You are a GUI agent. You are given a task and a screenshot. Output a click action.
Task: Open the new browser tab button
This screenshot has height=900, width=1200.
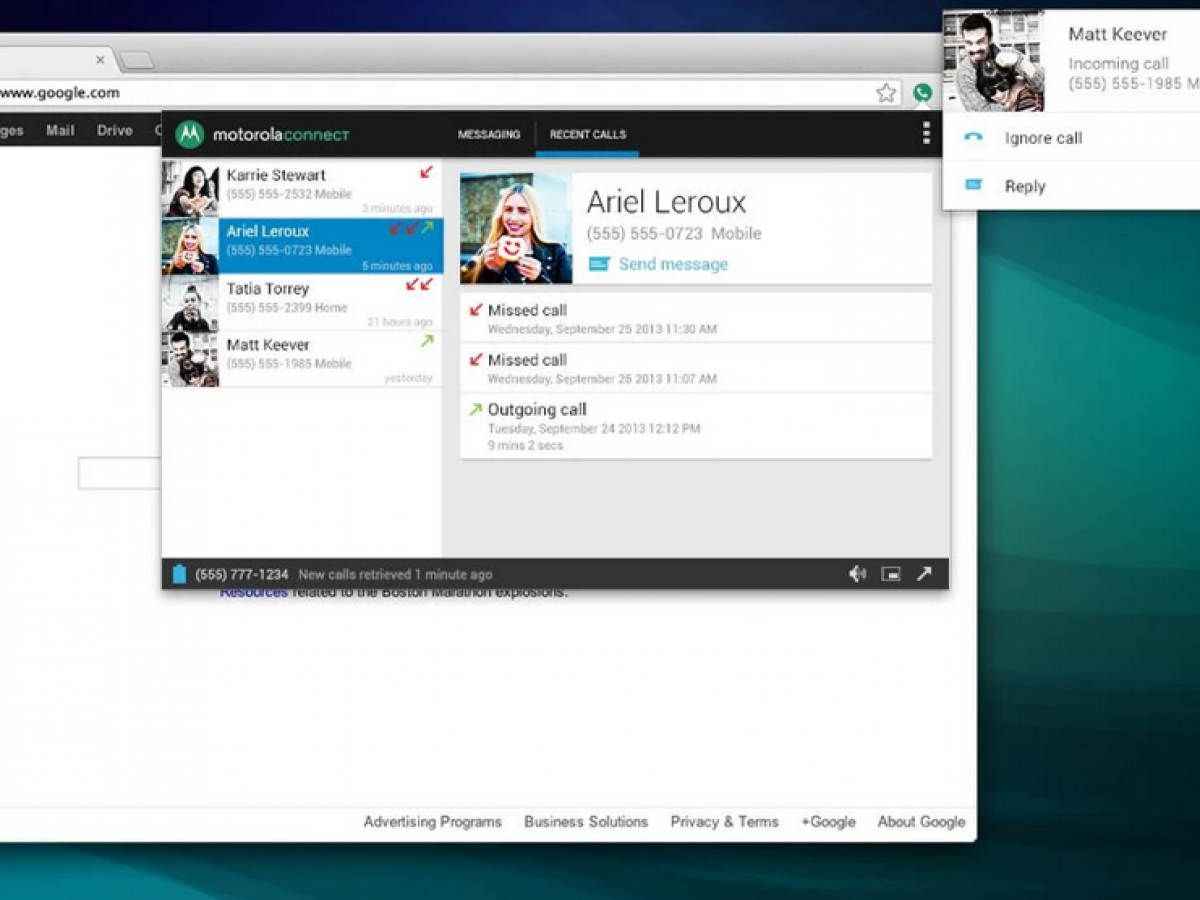(x=137, y=60)
